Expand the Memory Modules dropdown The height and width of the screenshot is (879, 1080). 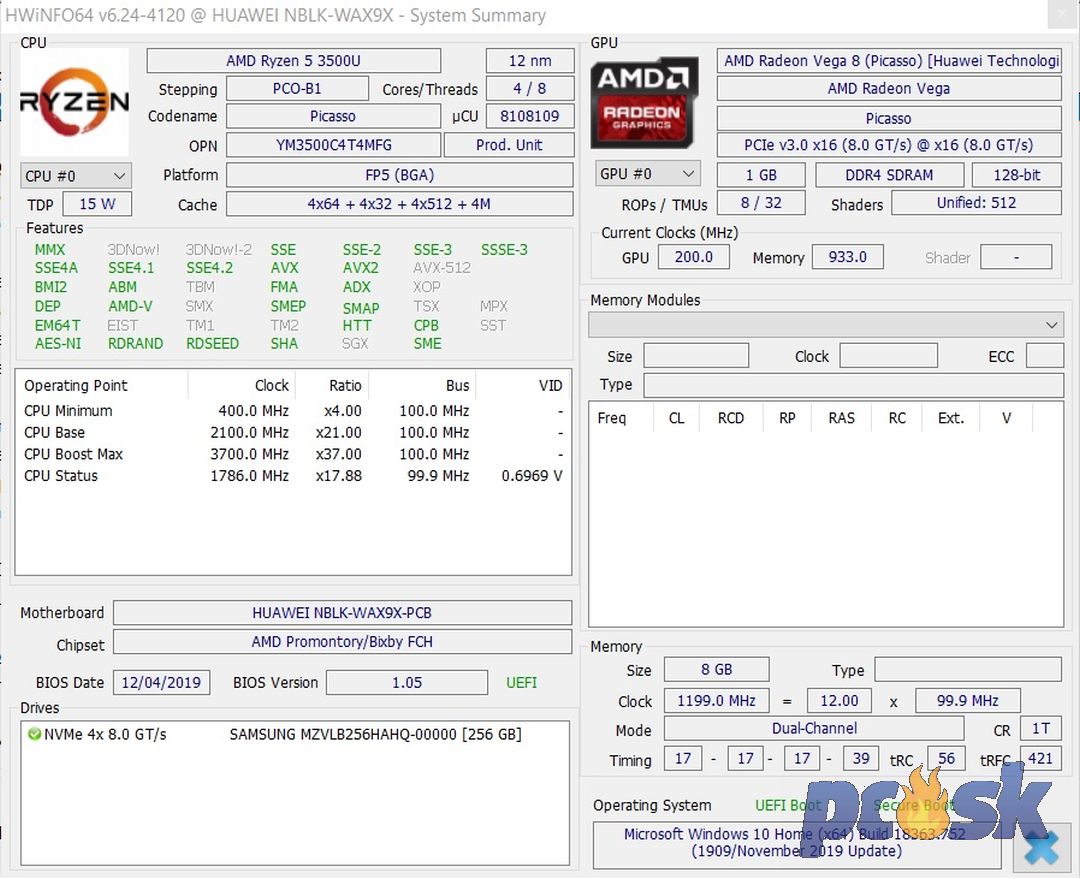click(x=826, y=324)
